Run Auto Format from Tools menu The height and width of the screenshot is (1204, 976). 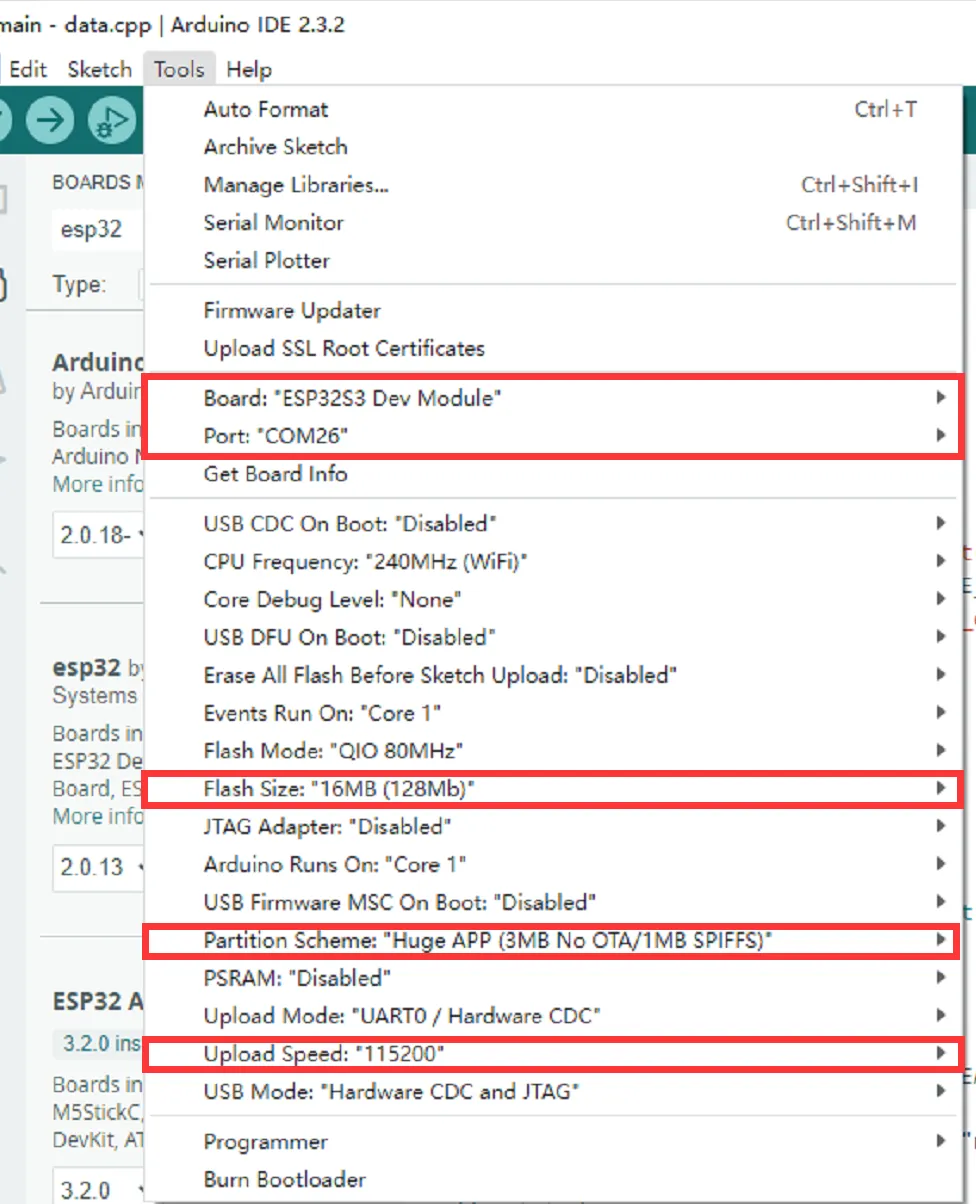[554, 109]
